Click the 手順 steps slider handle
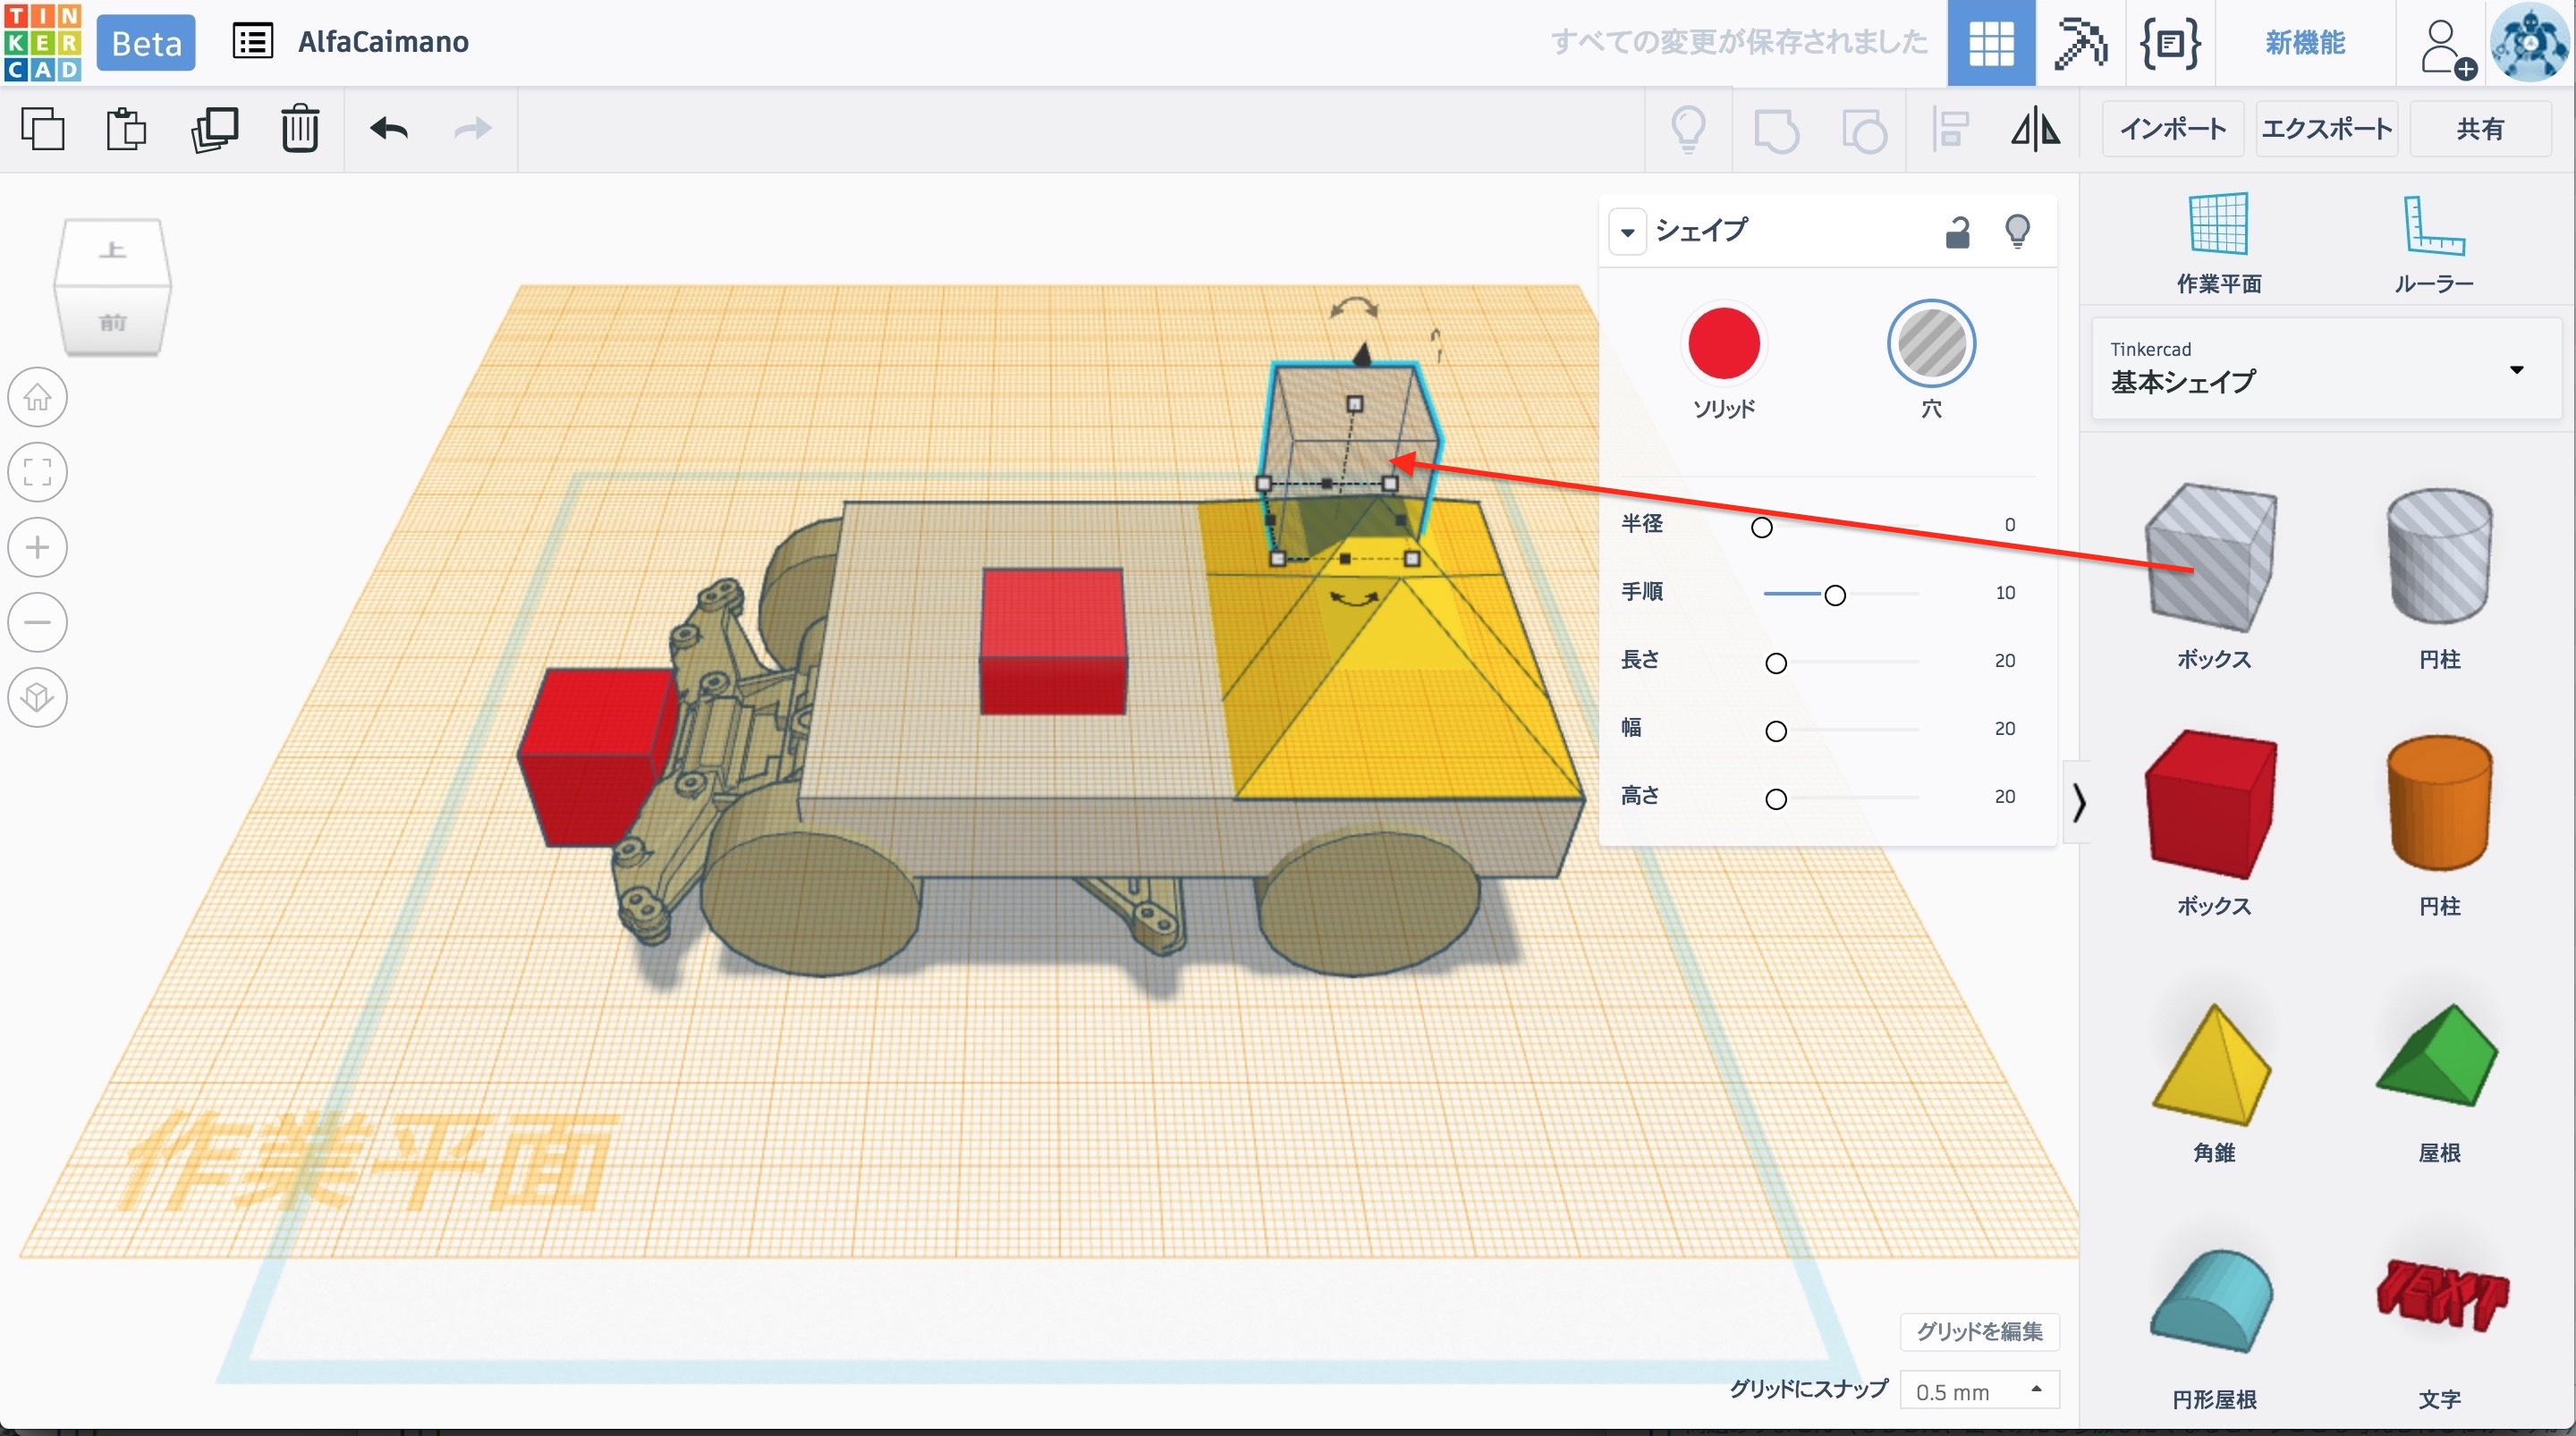2576x1436 pixels. pos(1834,595)
